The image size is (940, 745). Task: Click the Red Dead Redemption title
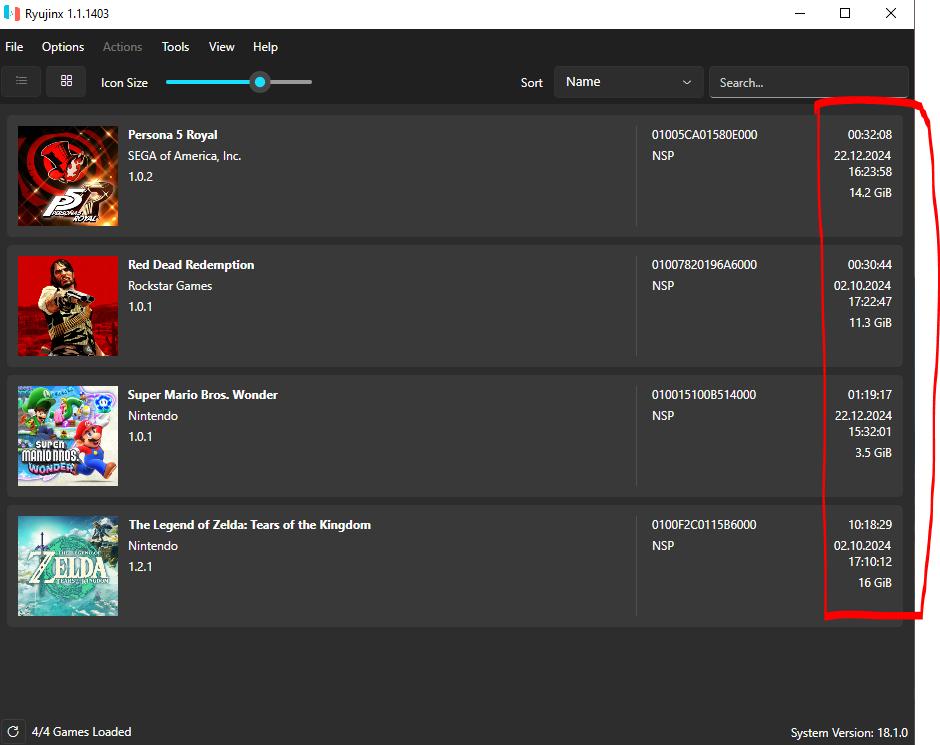point(191,265)
